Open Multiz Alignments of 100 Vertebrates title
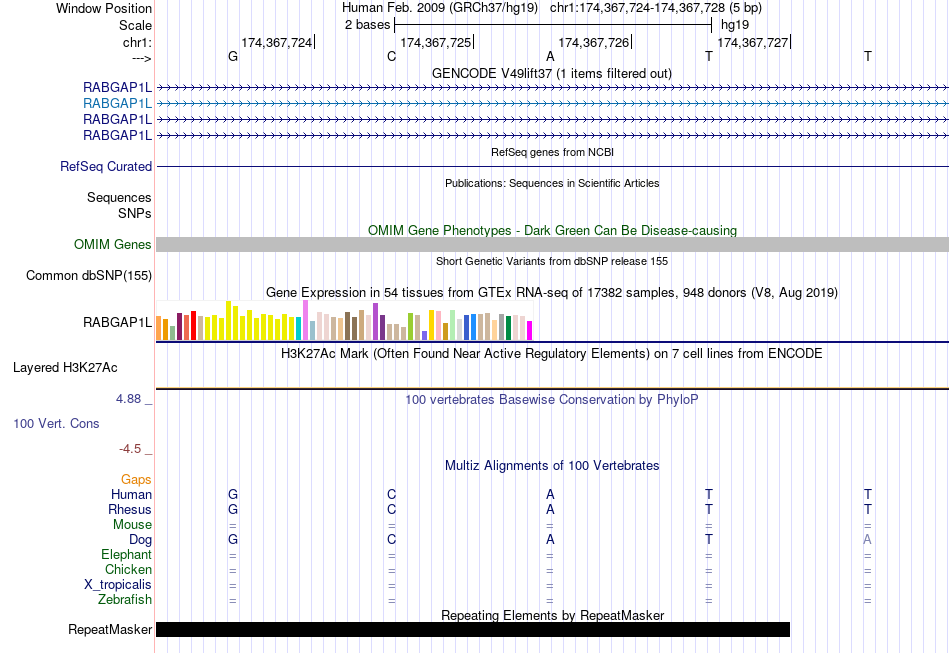 [552, 466]
